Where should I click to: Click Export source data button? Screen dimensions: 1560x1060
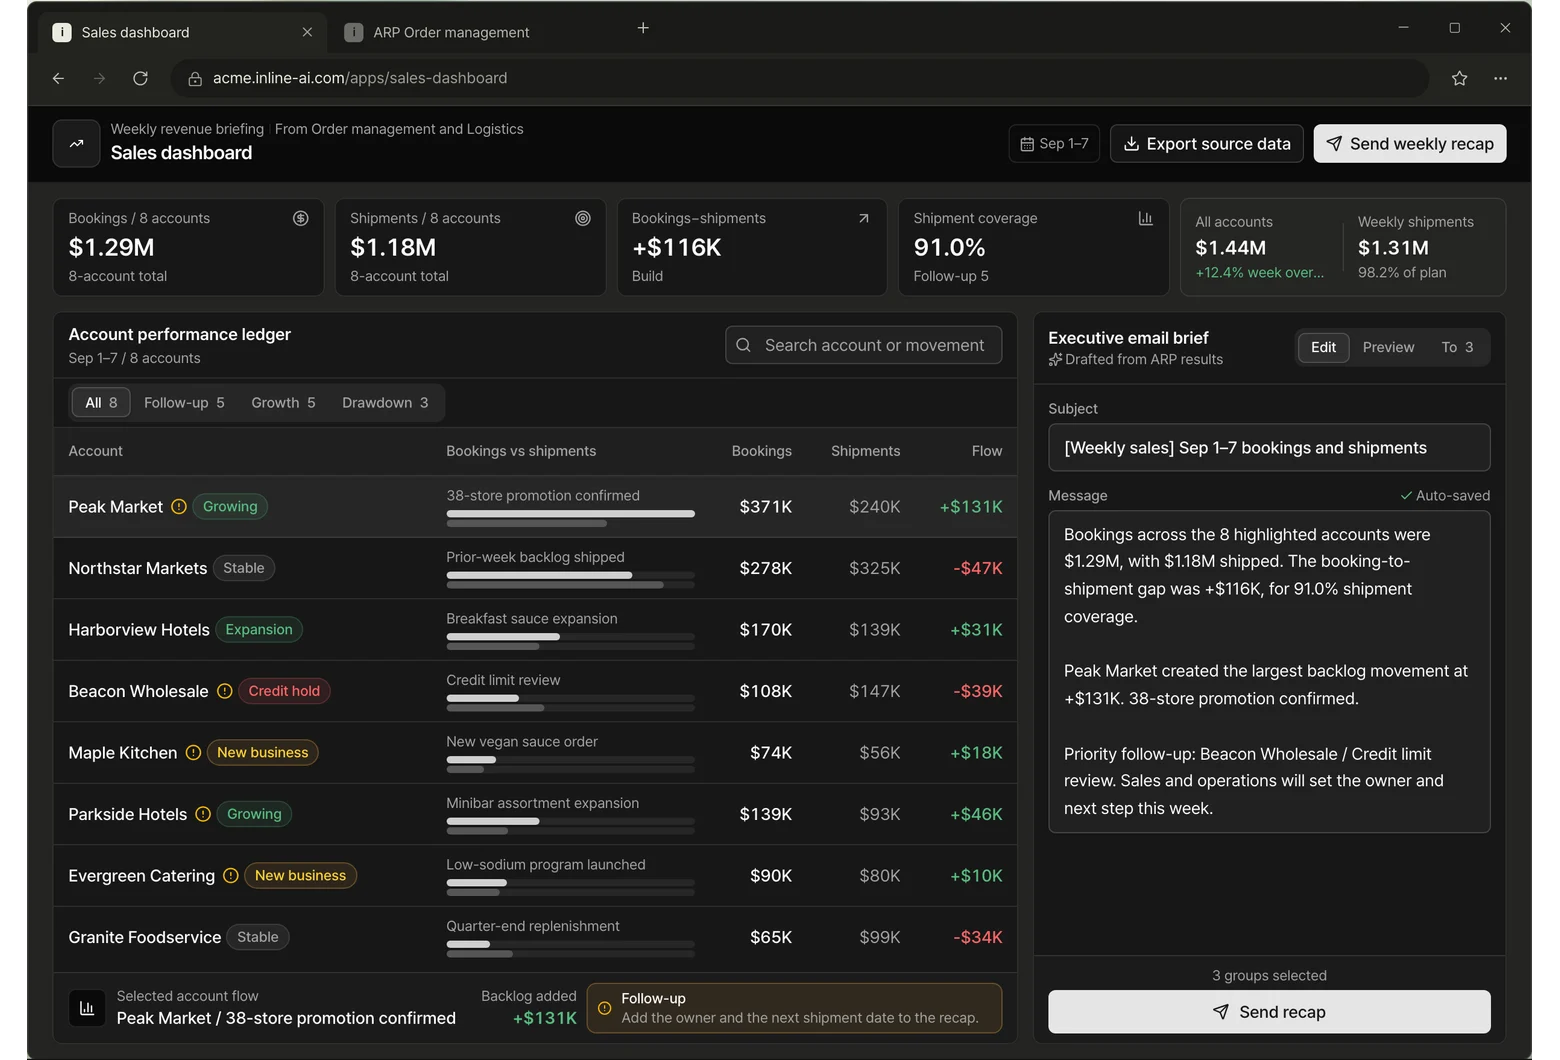pyautogui.click(x=1206, y=144)
